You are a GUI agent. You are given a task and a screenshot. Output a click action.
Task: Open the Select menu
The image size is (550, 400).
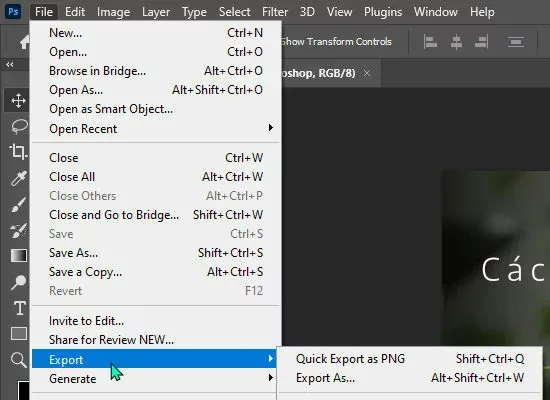(x=234, y=12)
